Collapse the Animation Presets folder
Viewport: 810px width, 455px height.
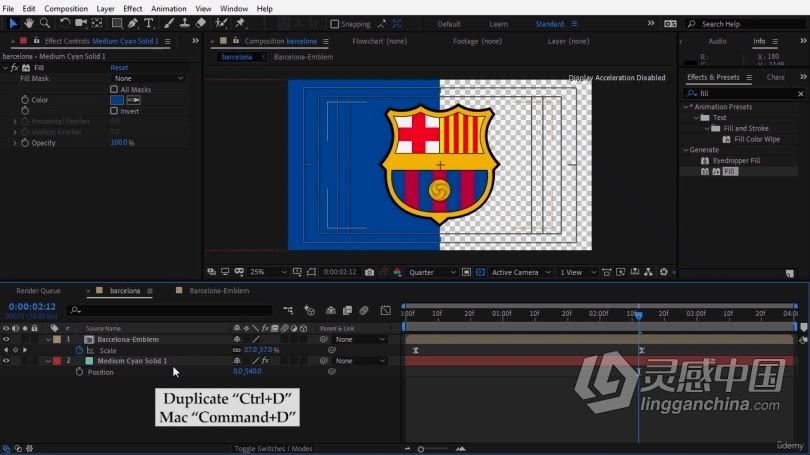[x=686, y=107]
